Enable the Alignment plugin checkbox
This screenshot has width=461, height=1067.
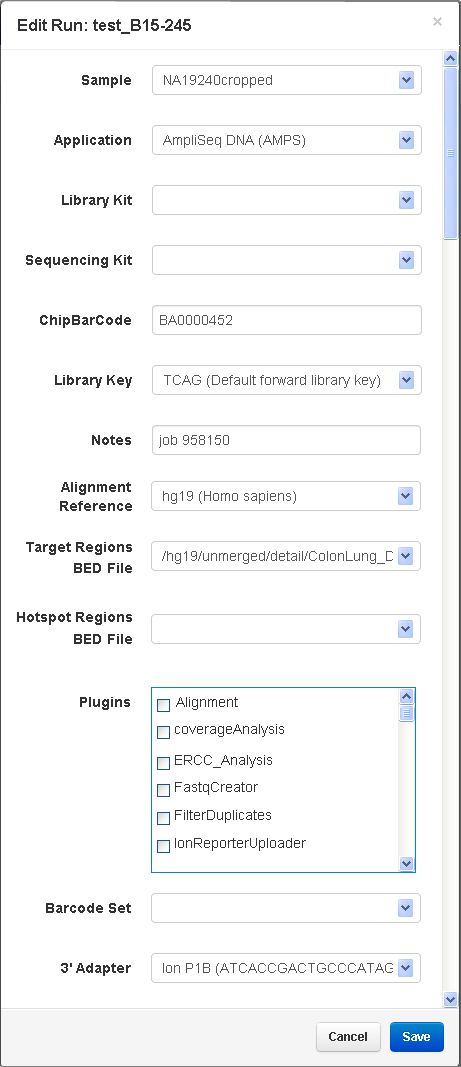click(x=163, y=704)
